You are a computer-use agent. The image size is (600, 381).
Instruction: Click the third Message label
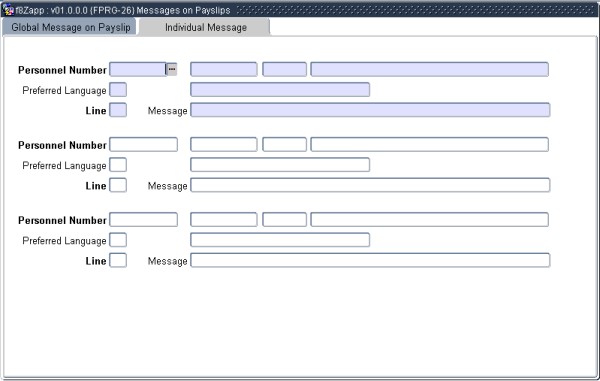[x=168, y=261]
